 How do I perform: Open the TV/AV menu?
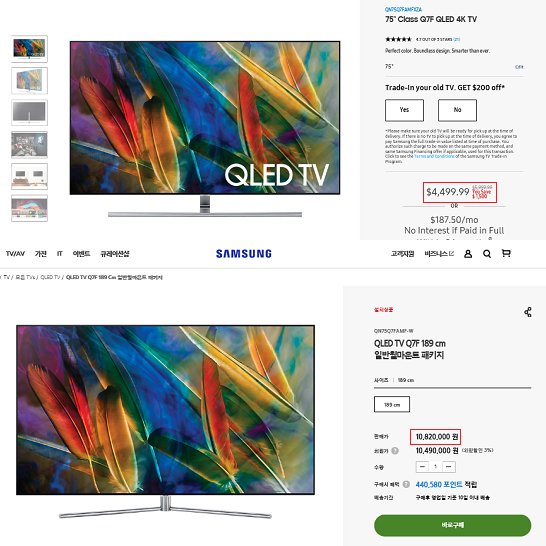point(15,254)
